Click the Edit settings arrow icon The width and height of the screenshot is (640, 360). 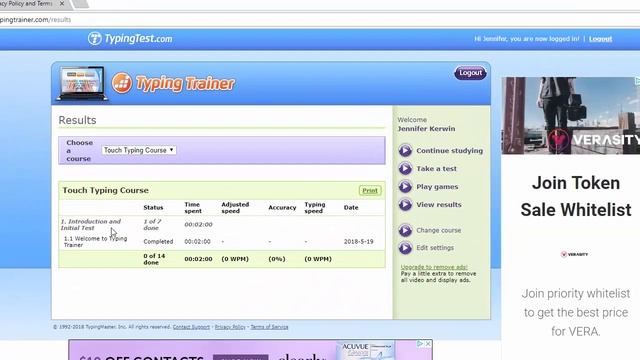pyautogui.click(x=405, y=248)
